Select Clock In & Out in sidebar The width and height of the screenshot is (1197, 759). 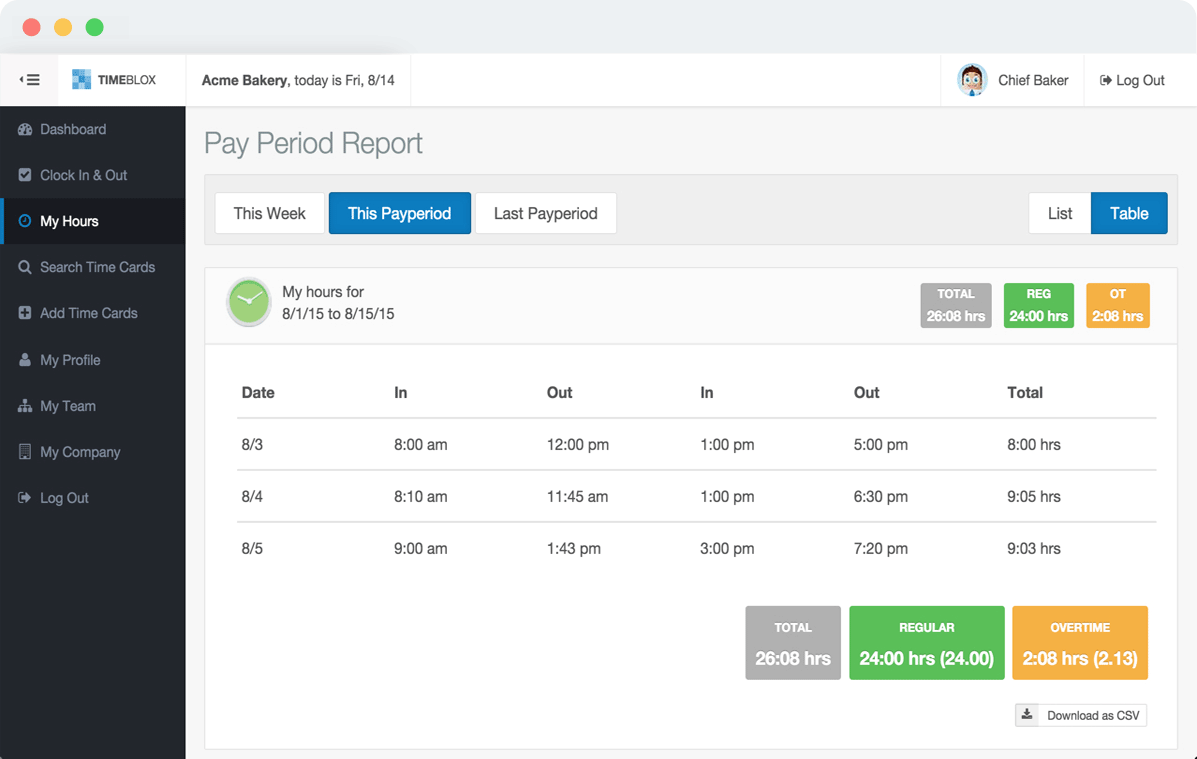pyautogui.click(x=83, y=175)
